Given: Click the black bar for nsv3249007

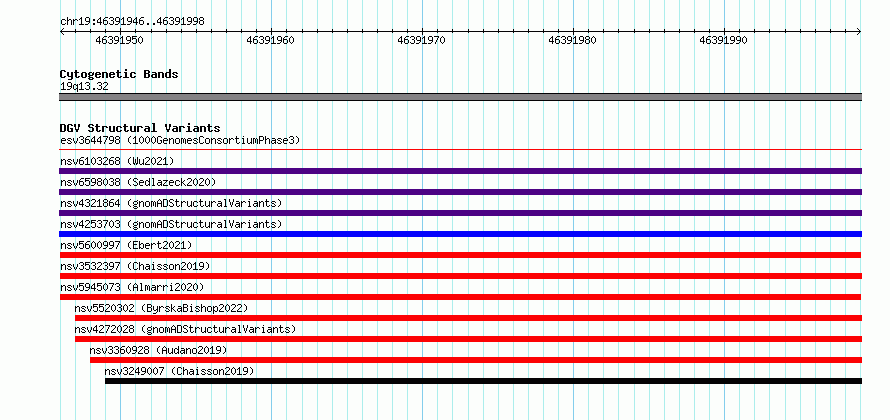Looking at the screenshot, I should tap(484, 381).
